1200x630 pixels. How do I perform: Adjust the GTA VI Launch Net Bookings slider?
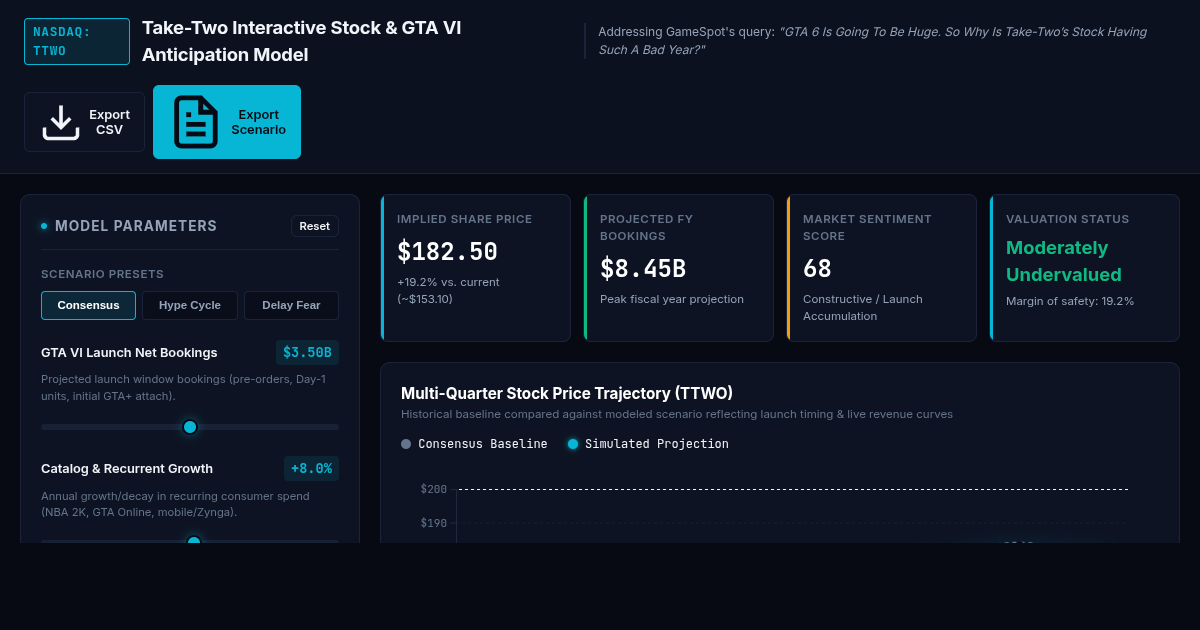[190, 427]
